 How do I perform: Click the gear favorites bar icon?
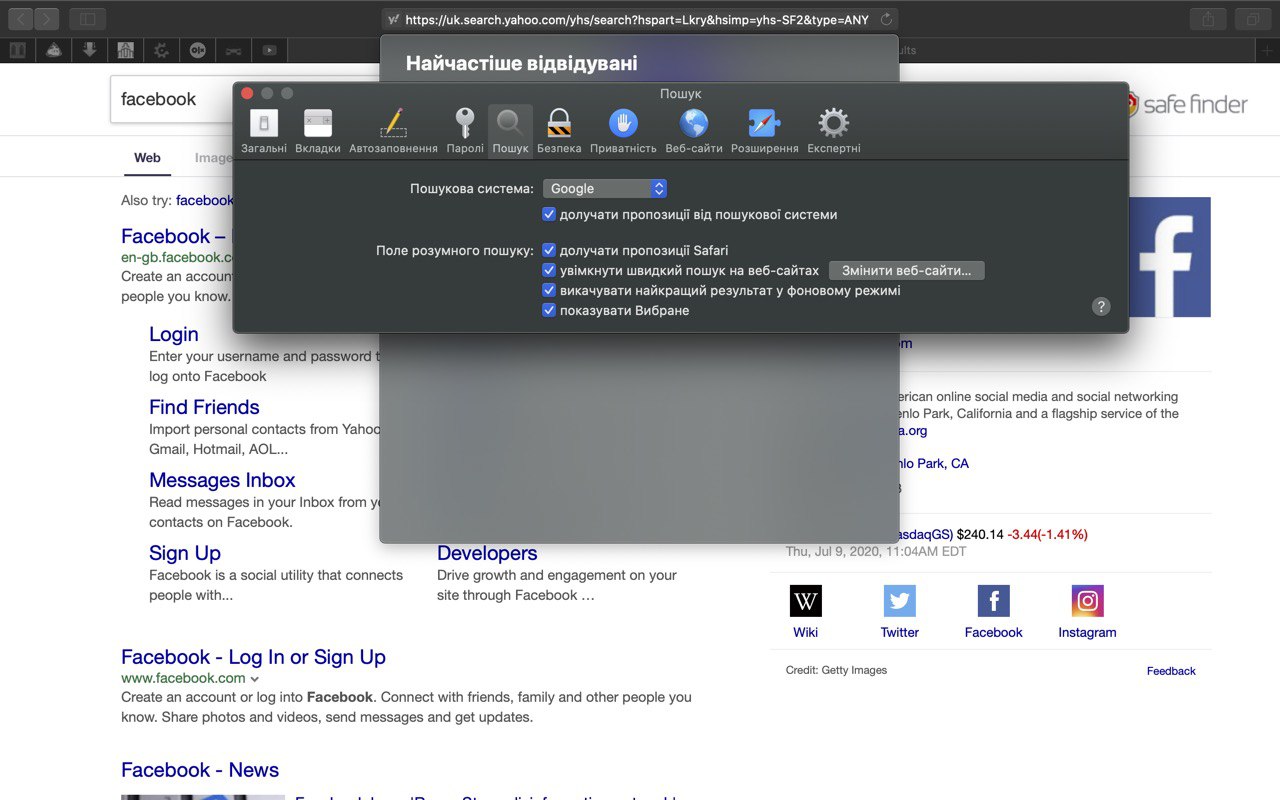tap(161, 50)
